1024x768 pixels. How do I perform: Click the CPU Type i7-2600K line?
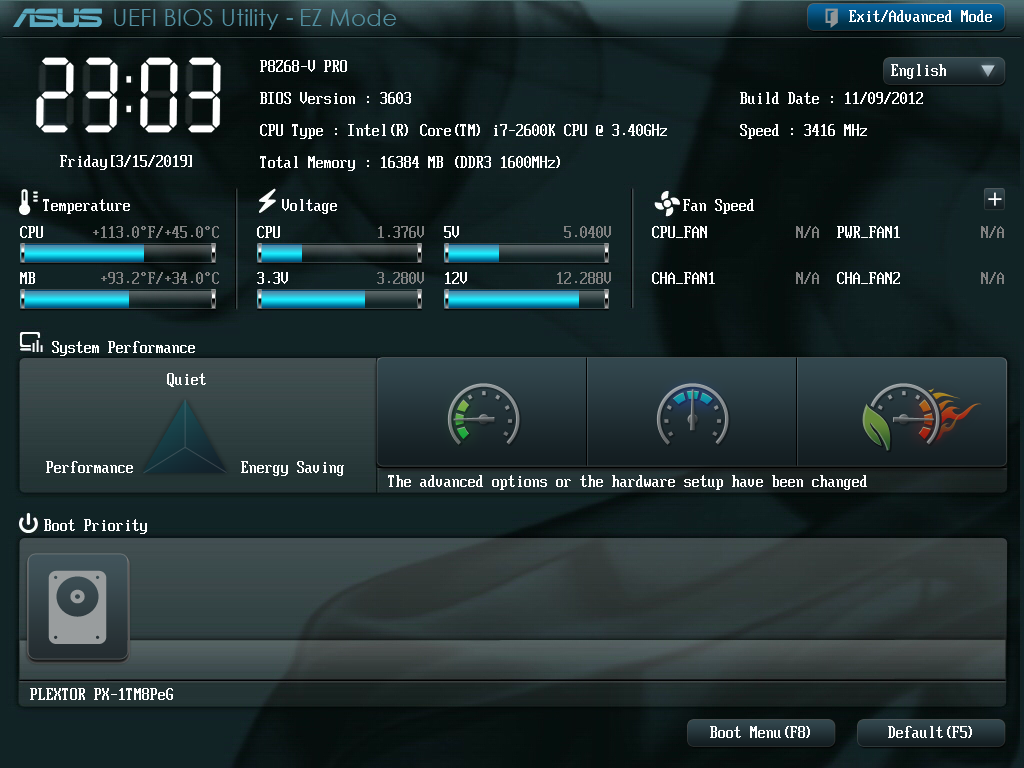coord(463,131)
